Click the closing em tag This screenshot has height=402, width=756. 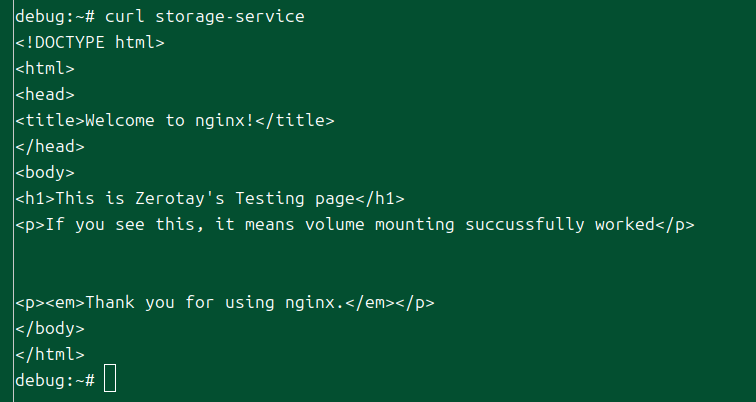coord(370,303)
